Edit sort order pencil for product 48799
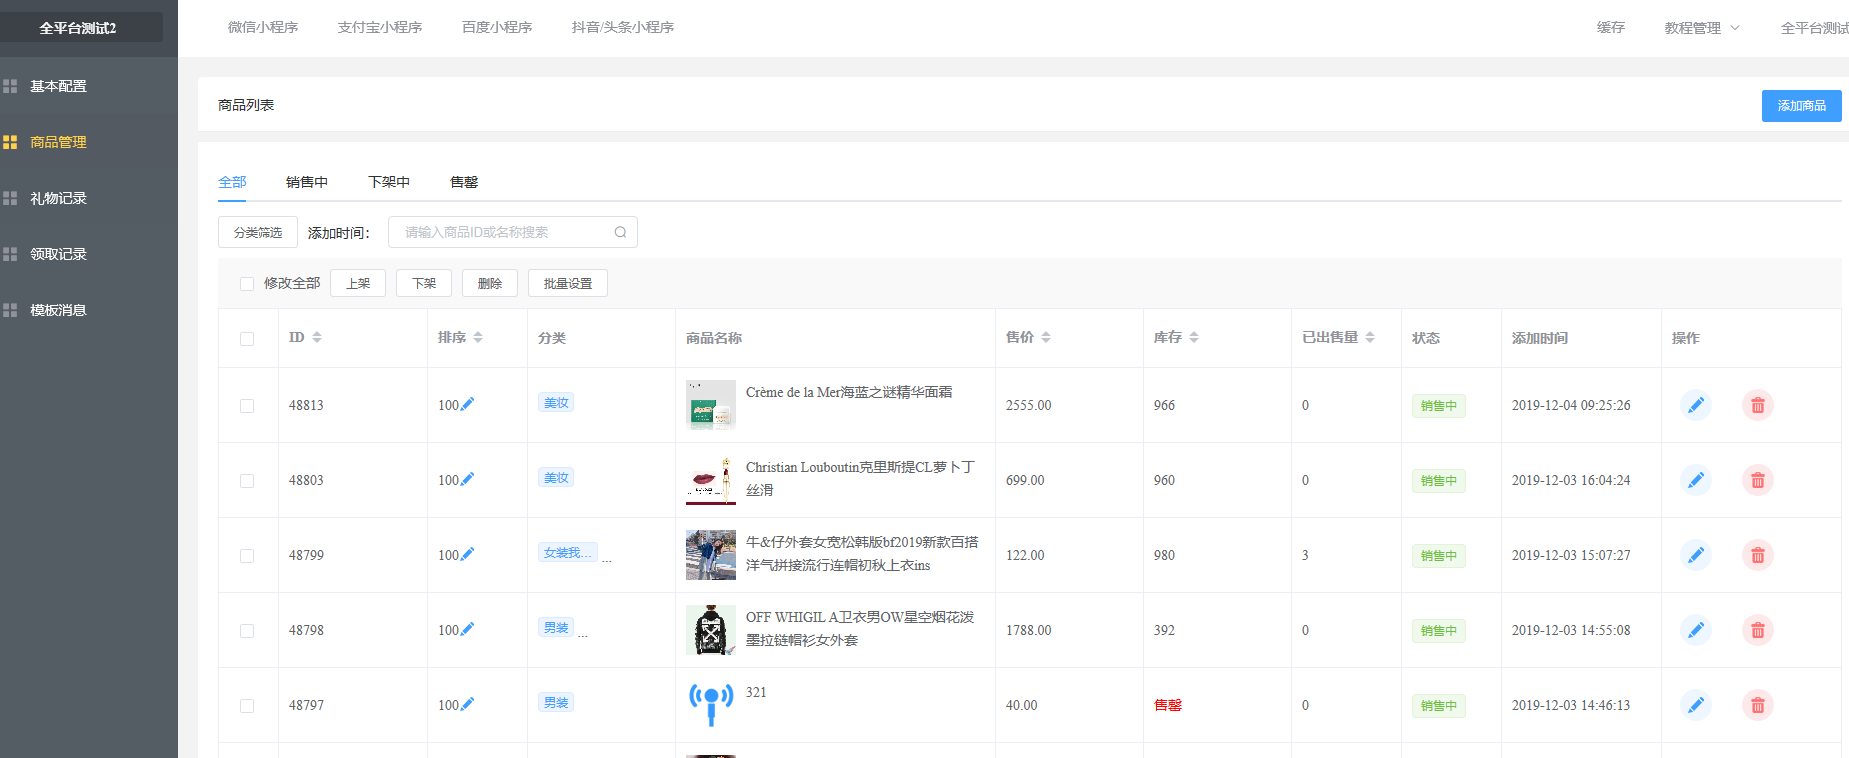1849x758 pixels. pyautogui.click(x=467, y=554)
